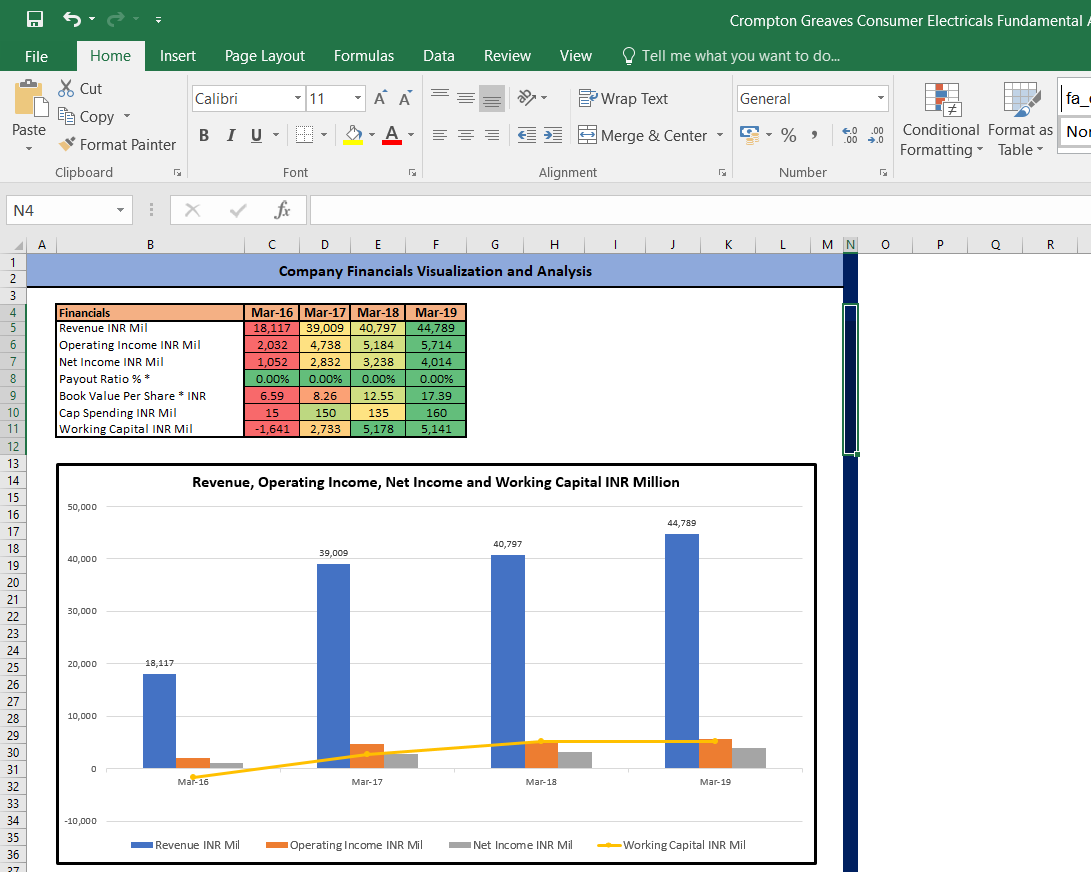Screen dimensions: 1091x872
Task: Set Middle Align vertical alignment
Action: point(466,98)
